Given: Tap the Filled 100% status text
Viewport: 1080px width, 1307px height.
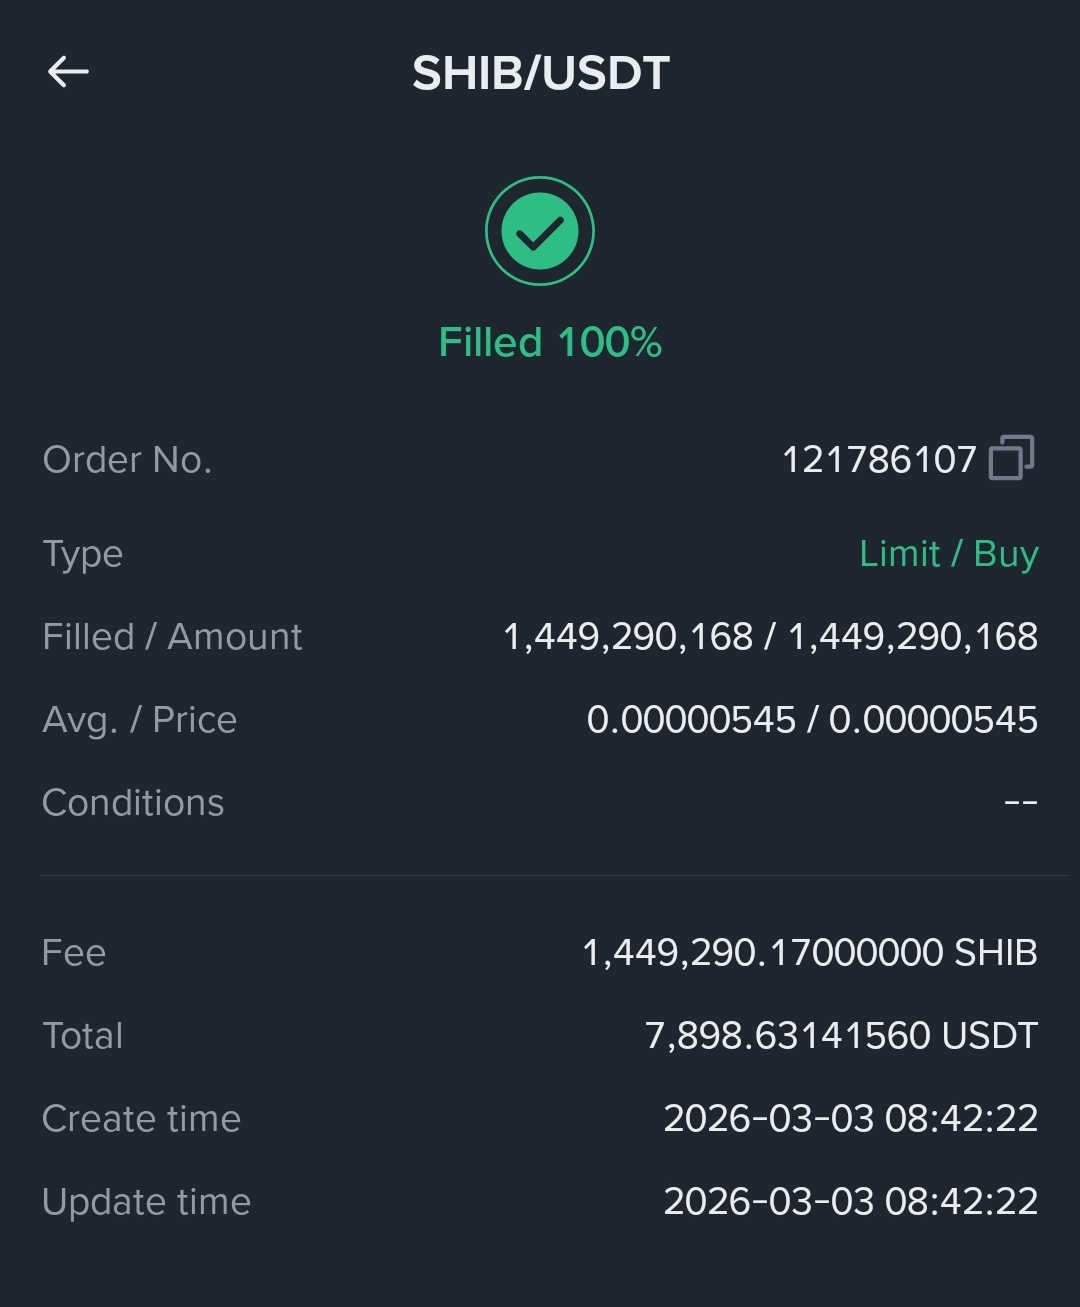Looking at the screenshot, I should pos(550,342).
